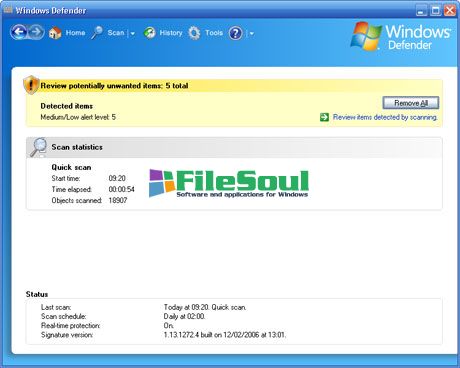Click the Back arrow navigation icon

19,32
